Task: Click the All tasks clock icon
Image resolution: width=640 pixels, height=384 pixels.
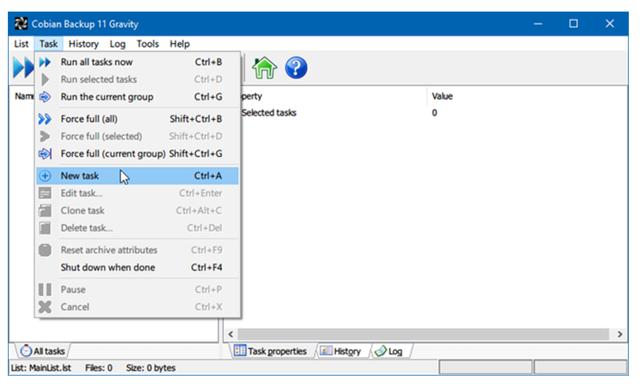Action: click(x=26, y=351)
